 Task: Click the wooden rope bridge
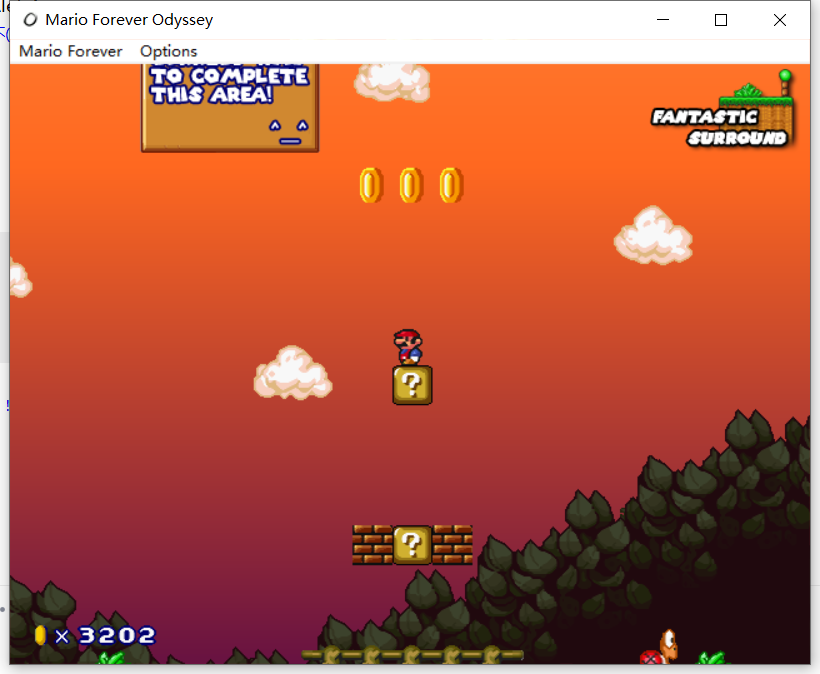click(x=412, y=655)
